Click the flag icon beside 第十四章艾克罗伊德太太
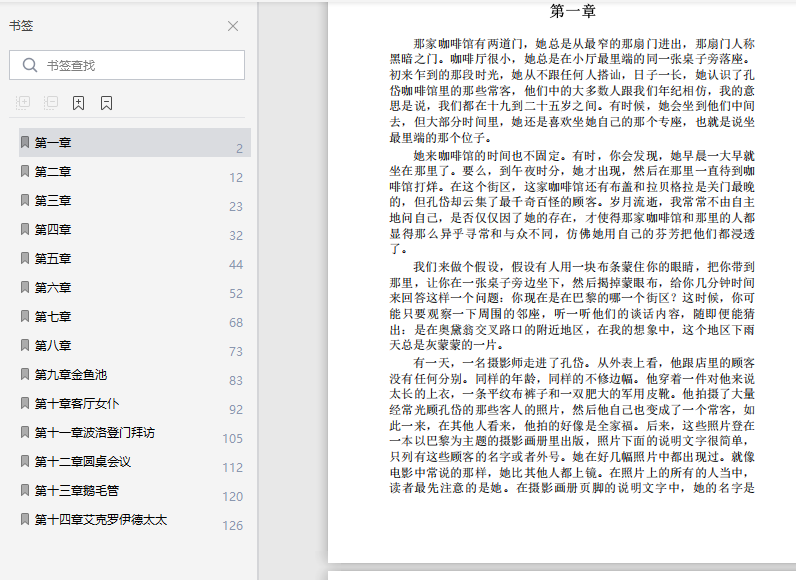This screenshot has height=580, width=796. pyautogui.click(x=24, y=519)
